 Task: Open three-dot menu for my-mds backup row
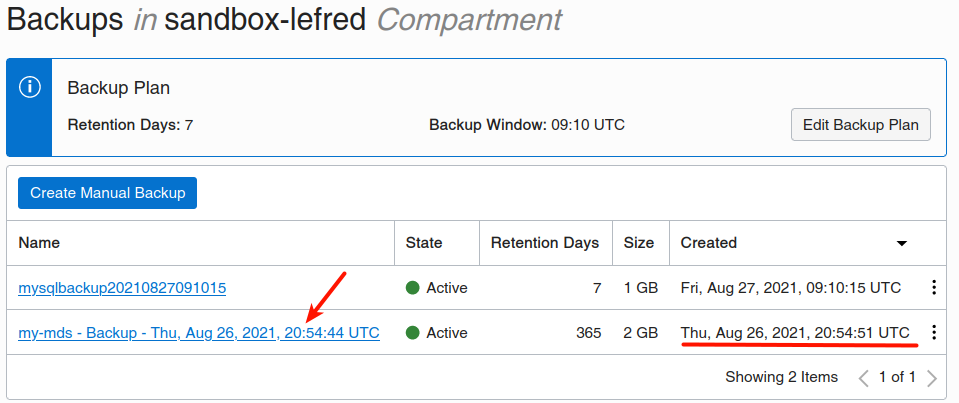point(933,333)
